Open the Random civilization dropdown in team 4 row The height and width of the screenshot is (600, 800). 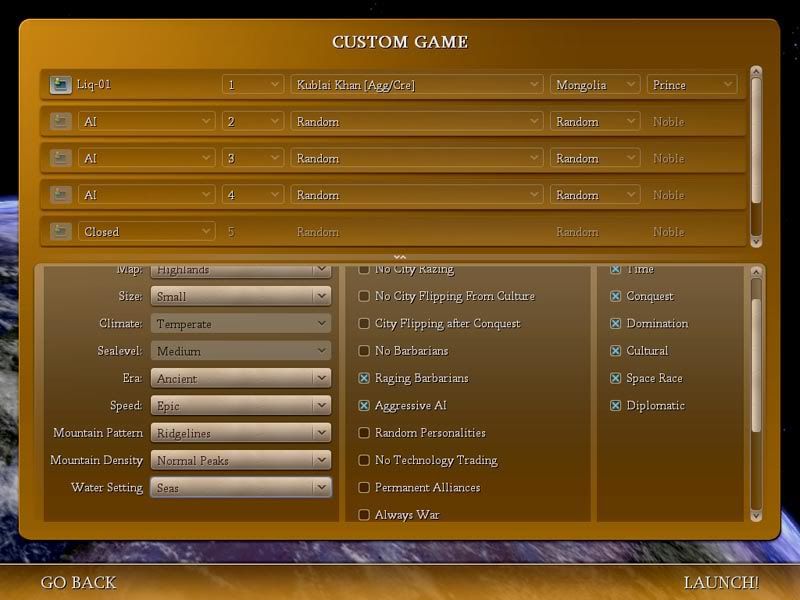point(595,195)
